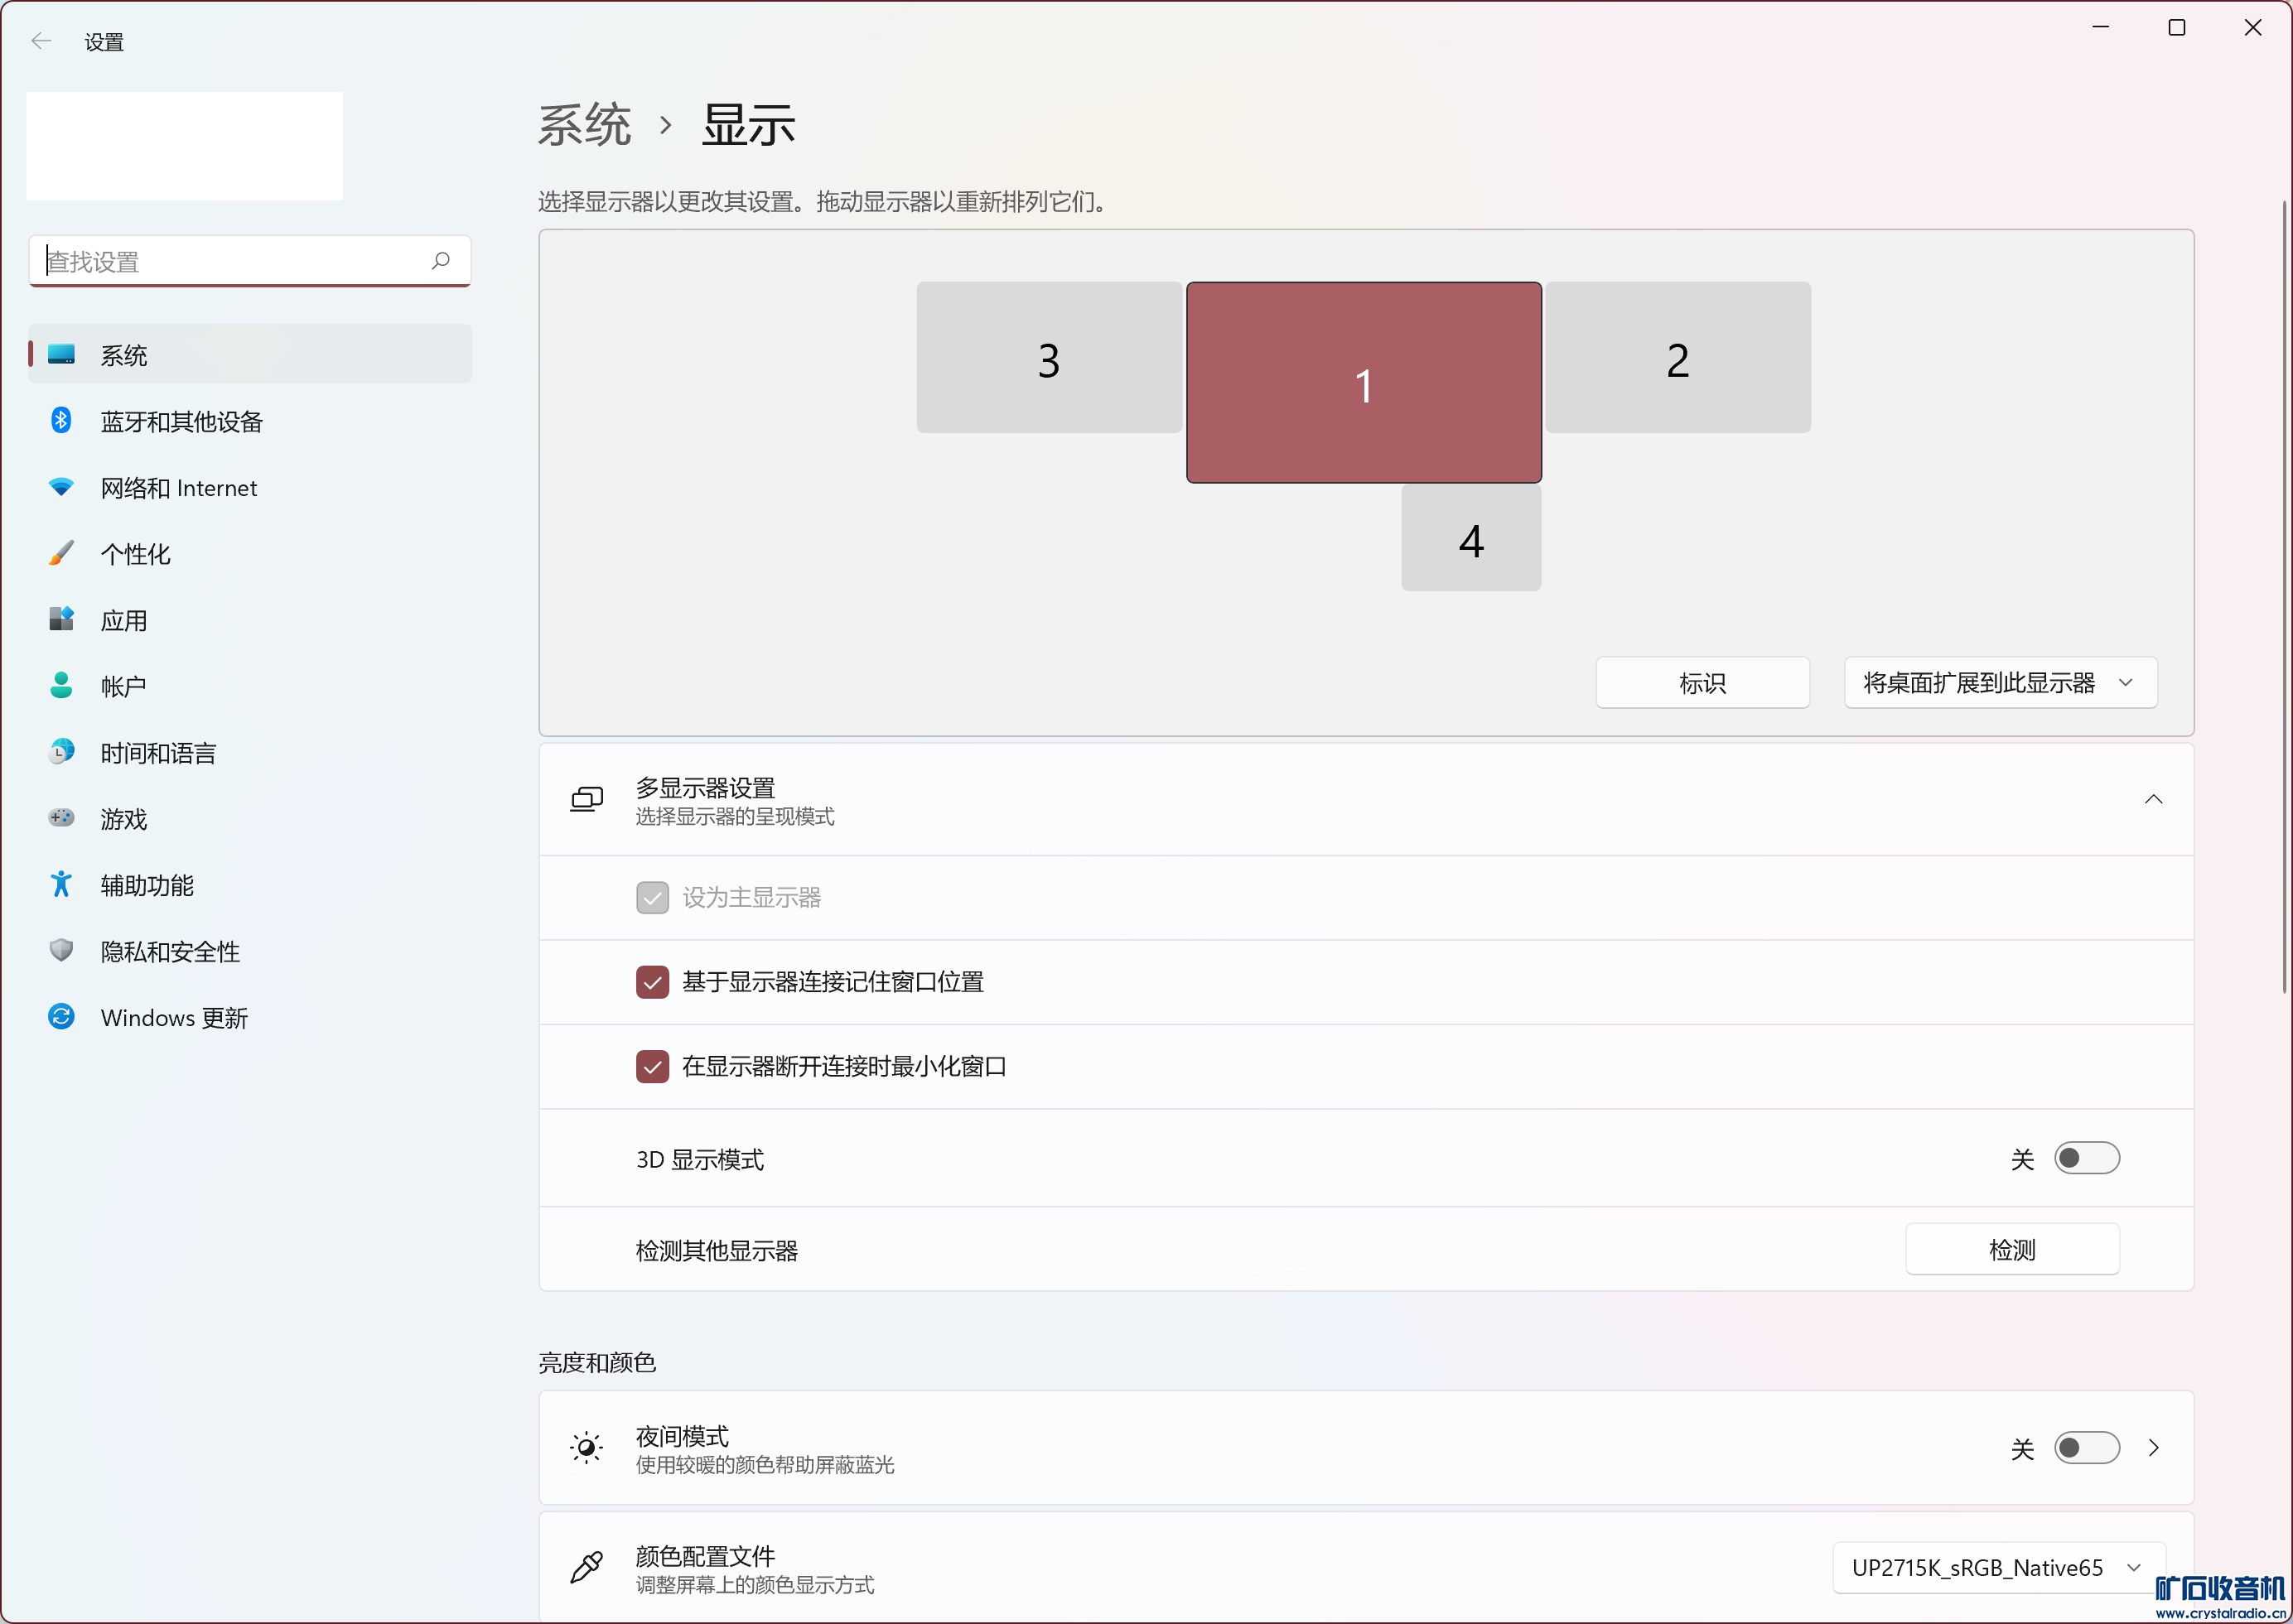The height and width of the screenshot is (1624, 2293).
Task: Click the back arrow in title bar
Action: coord(41,41)
